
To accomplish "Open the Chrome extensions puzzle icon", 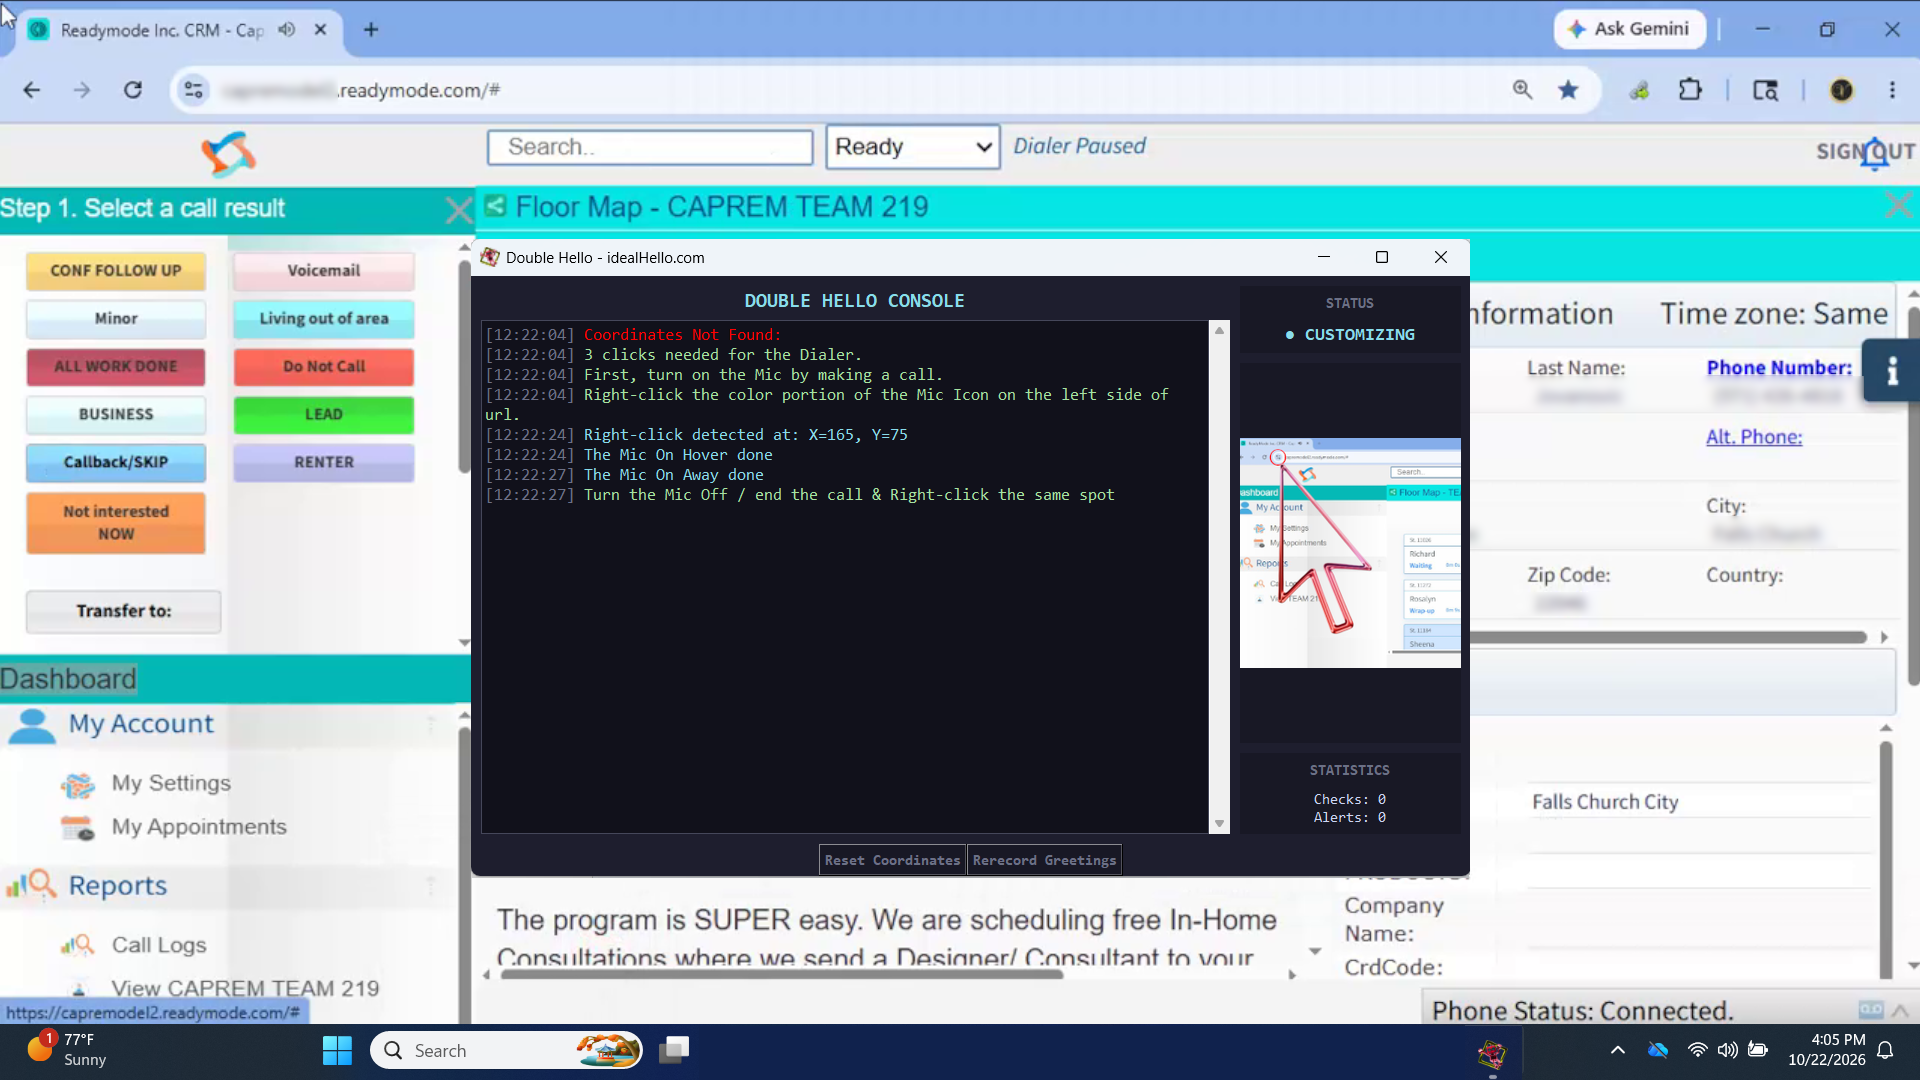I will pos(1690,90).
